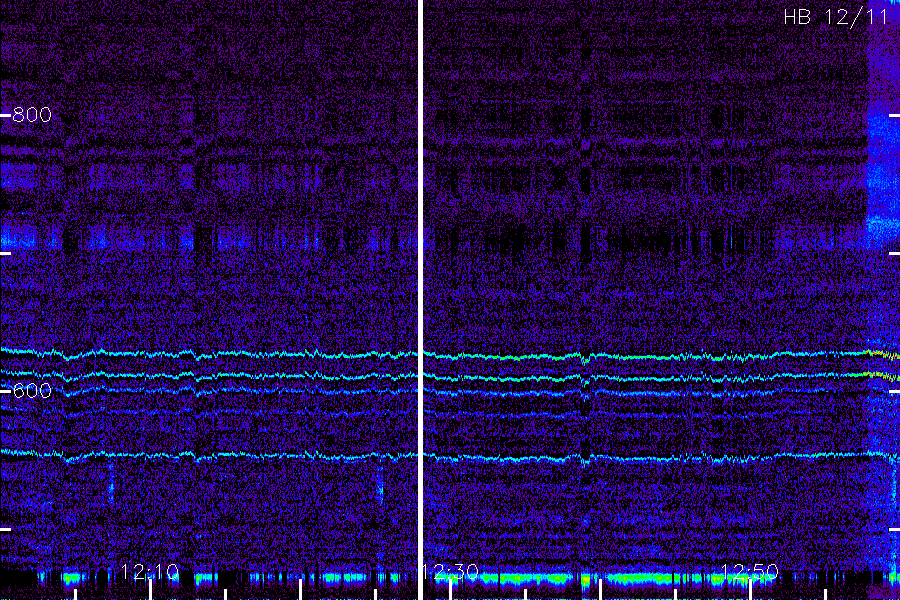Click the 12:10 time axis label
Viewport: 900px width, 600px height.
click(150, 571)
